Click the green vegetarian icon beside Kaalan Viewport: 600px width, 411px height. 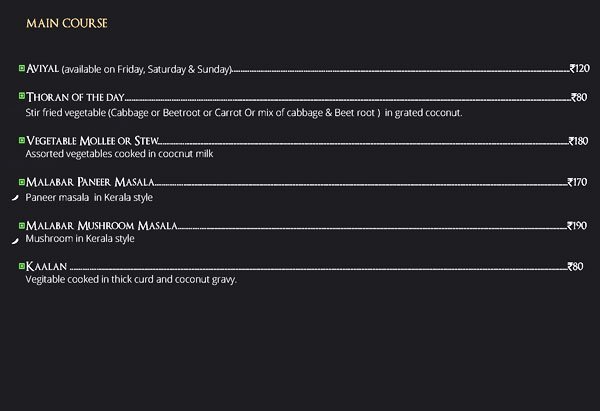[21, 266]
